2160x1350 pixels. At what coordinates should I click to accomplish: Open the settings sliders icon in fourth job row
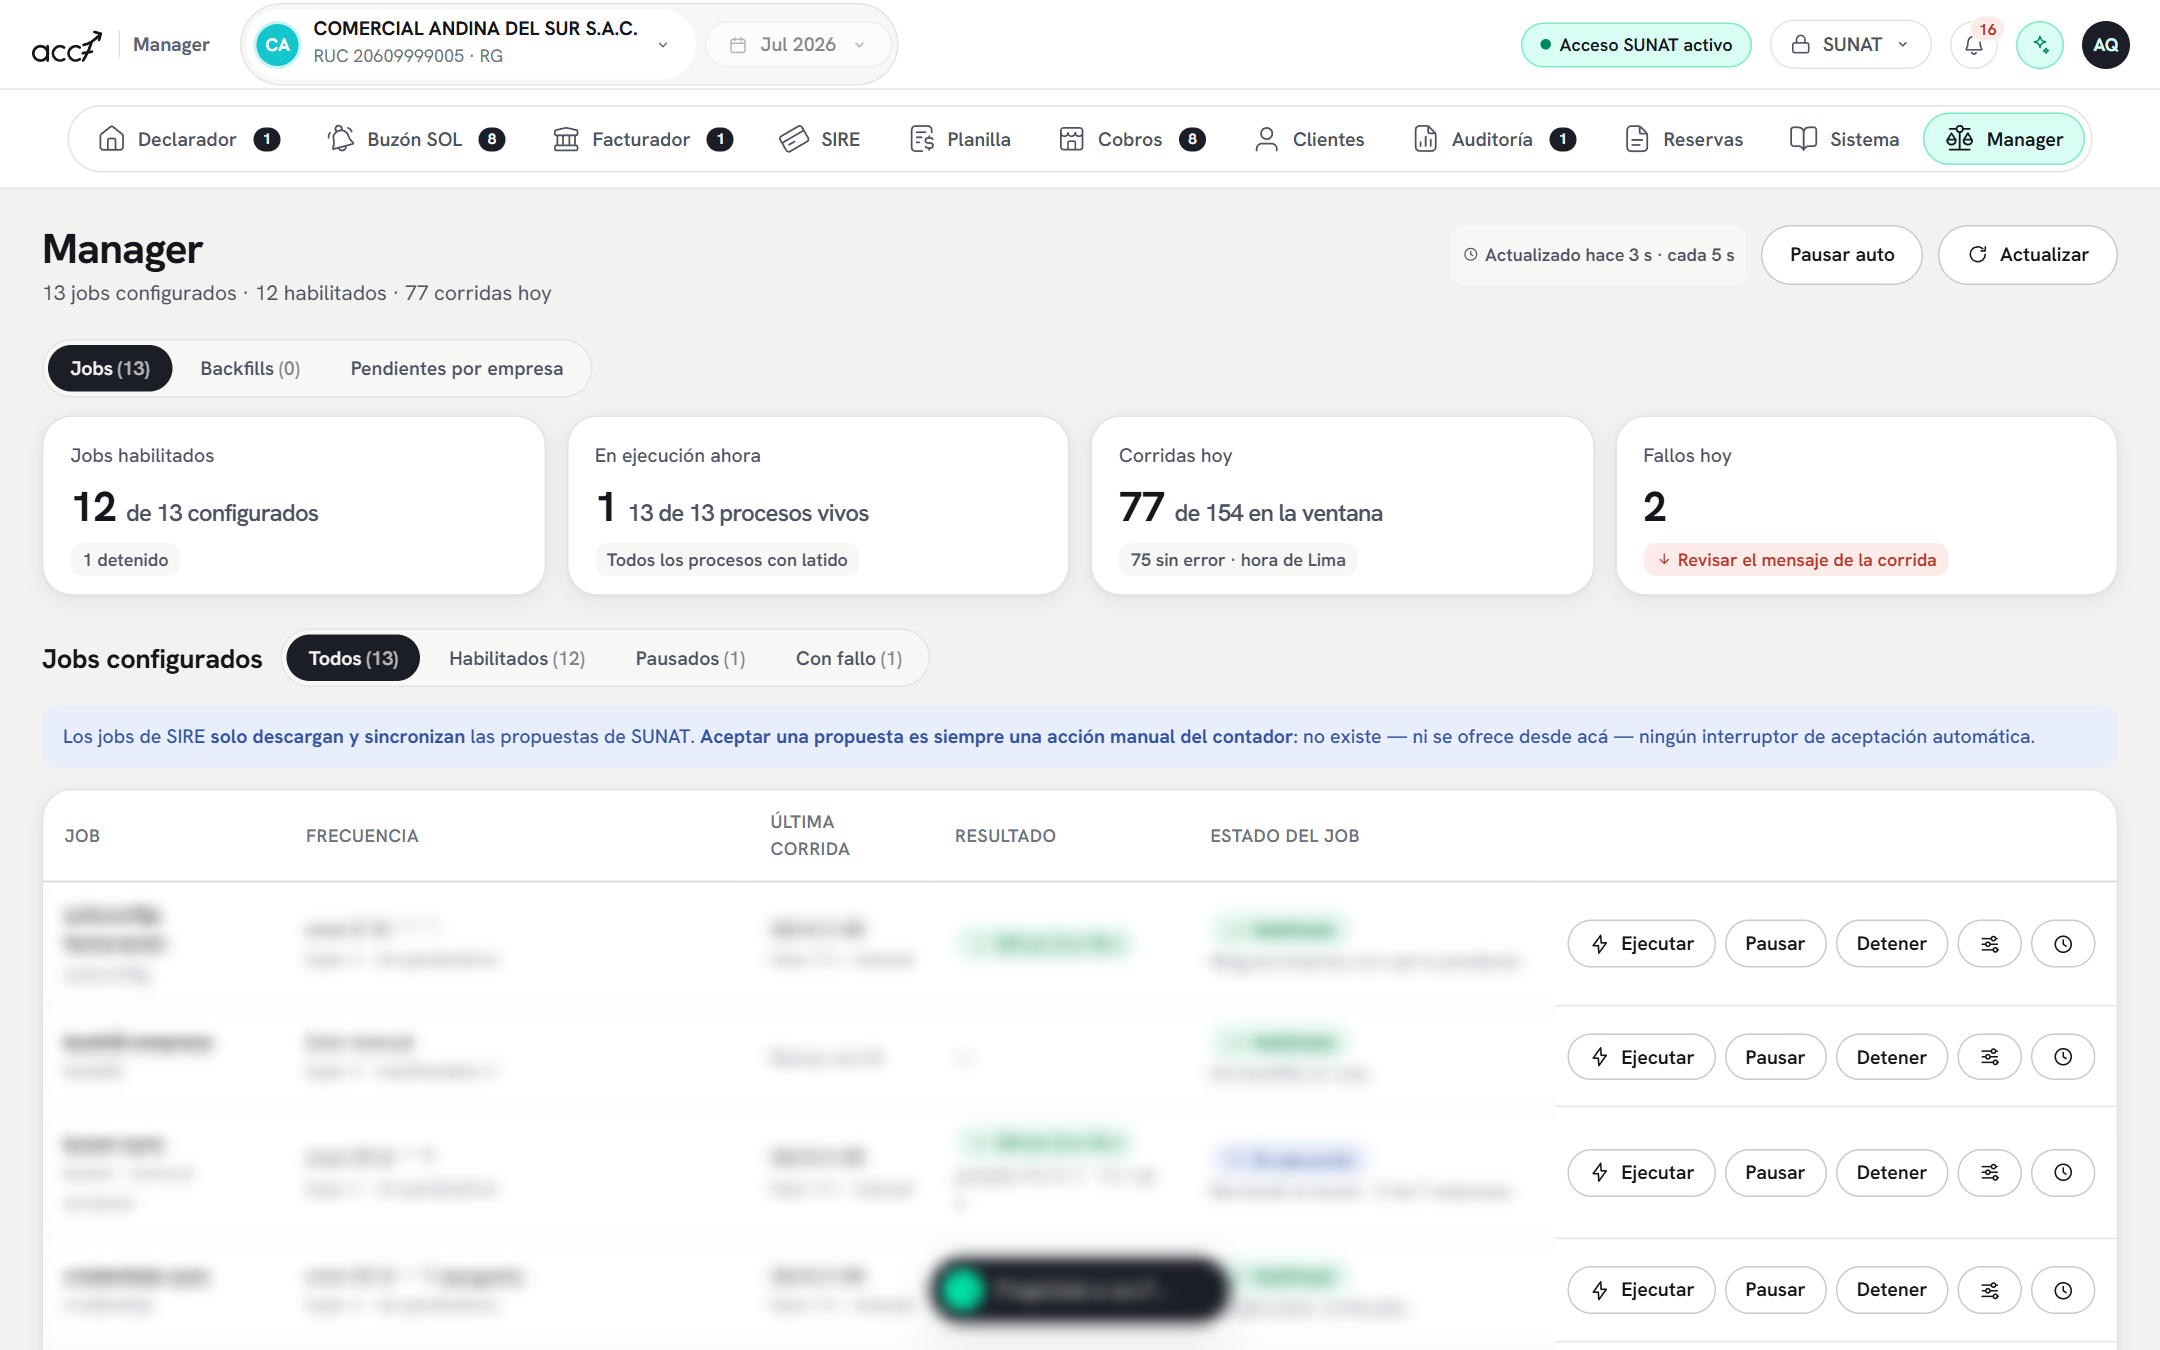pos(1990,1290)
